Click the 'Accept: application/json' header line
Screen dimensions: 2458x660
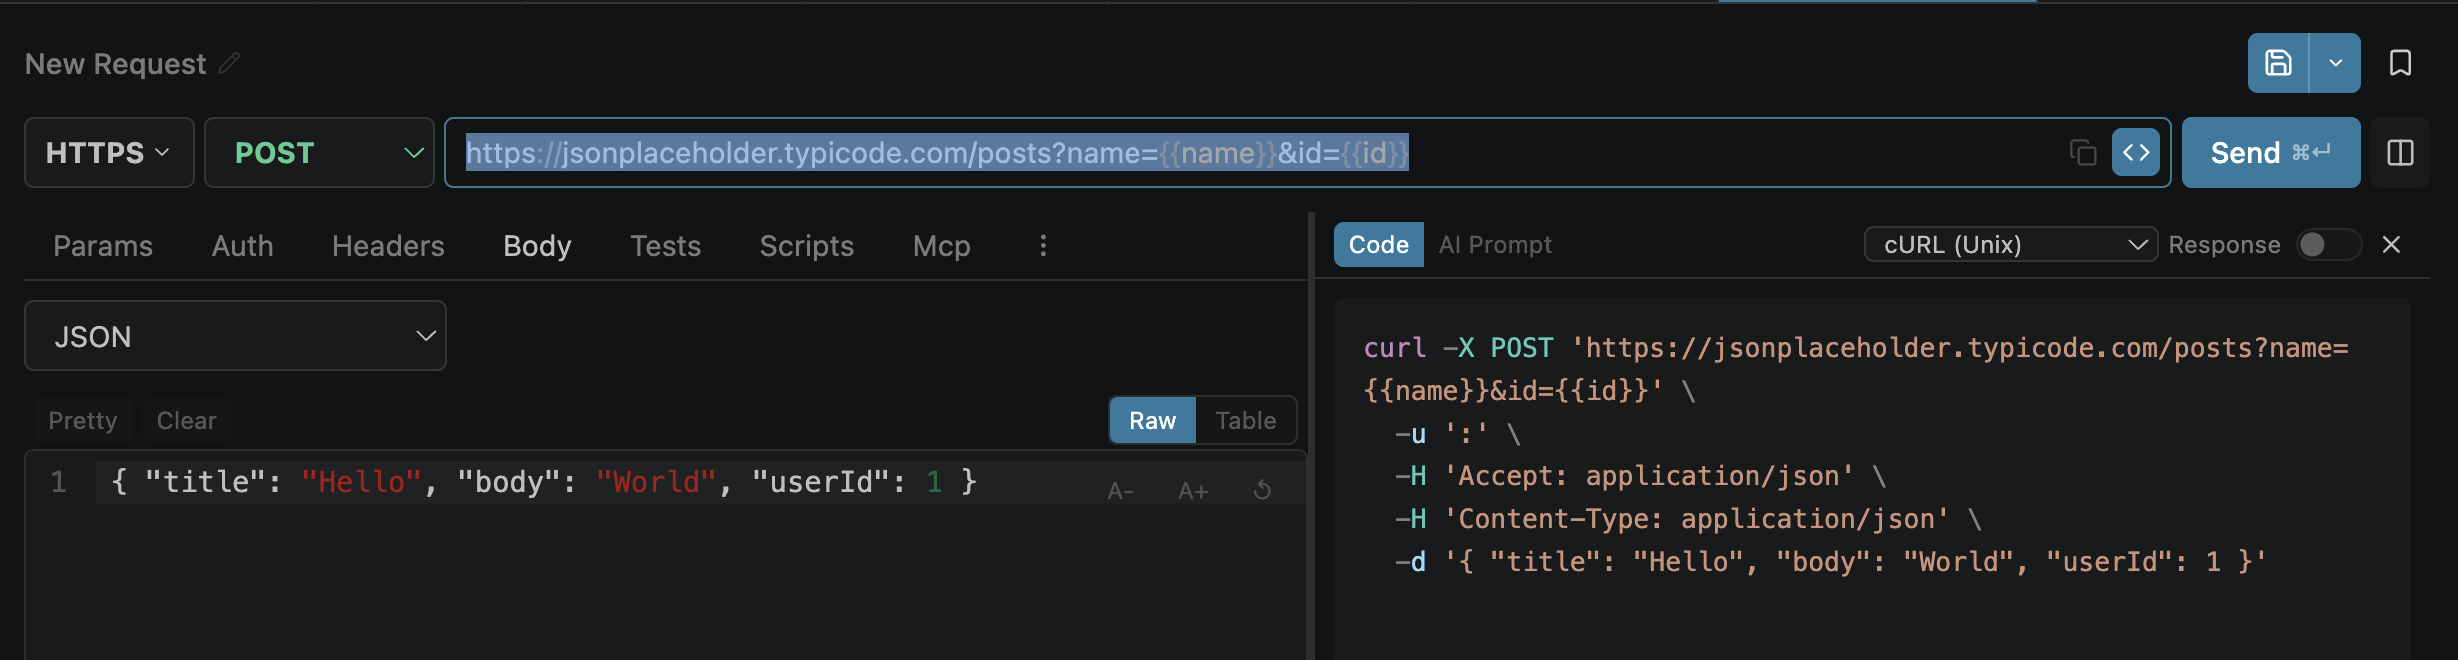(x=1640, y=476)
